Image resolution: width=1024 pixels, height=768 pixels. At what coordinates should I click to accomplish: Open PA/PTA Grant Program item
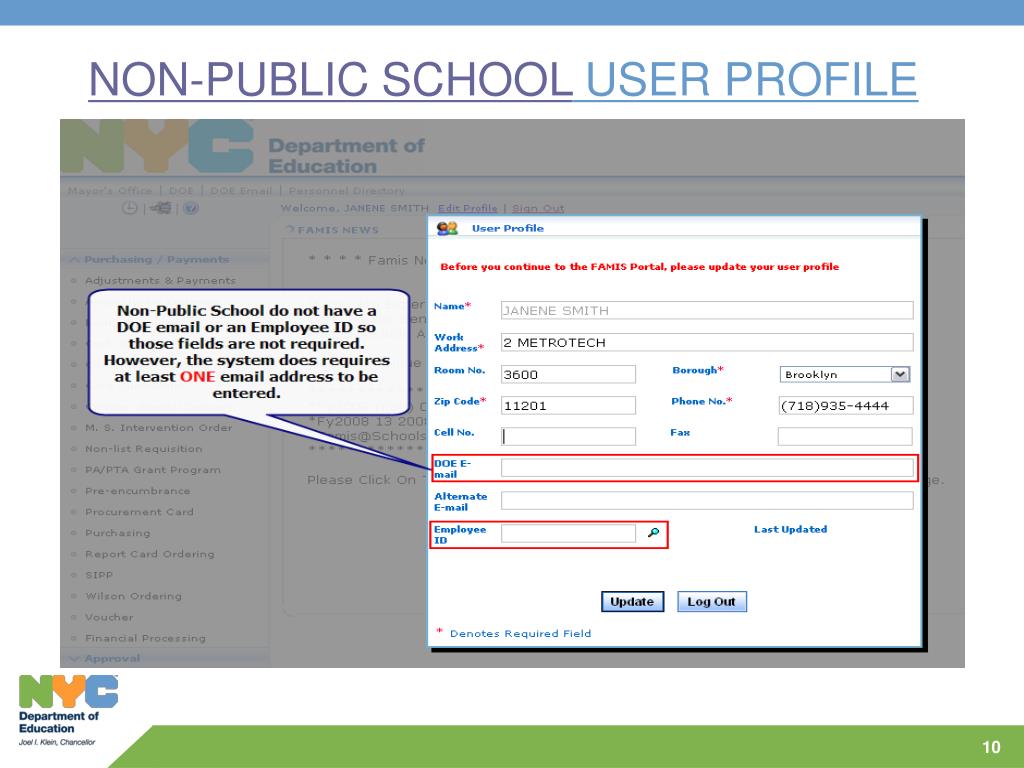click(x=153, y=470)
